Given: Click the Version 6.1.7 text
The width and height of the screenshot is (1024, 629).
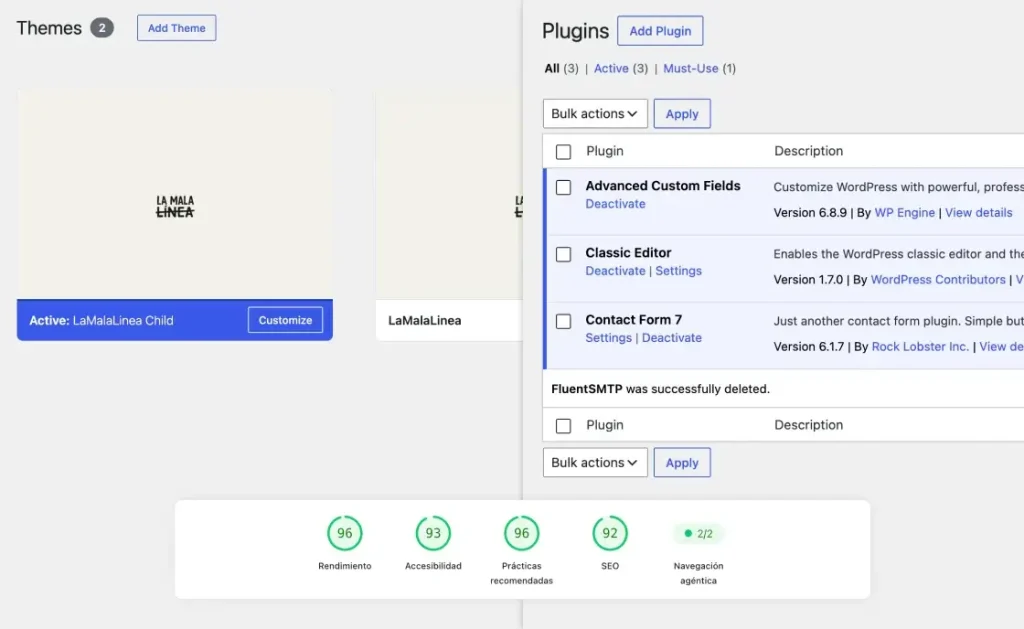Looking at the screenshot, I should (x=808, y=347).
